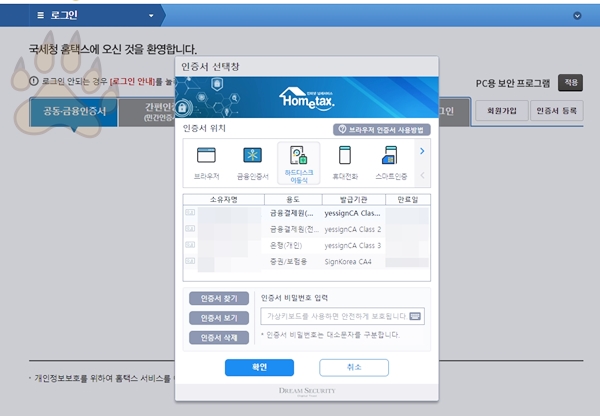
Task: Click the Hometax logo banner
Action: (307, 98)
